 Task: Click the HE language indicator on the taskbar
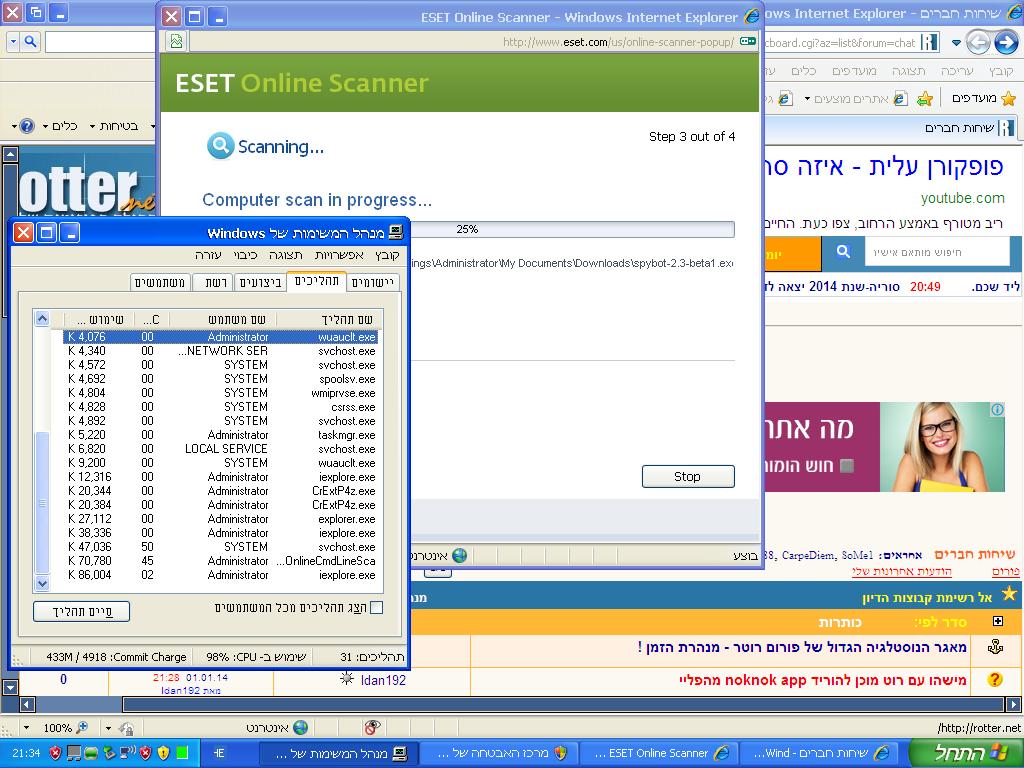(x=219, y=752)
